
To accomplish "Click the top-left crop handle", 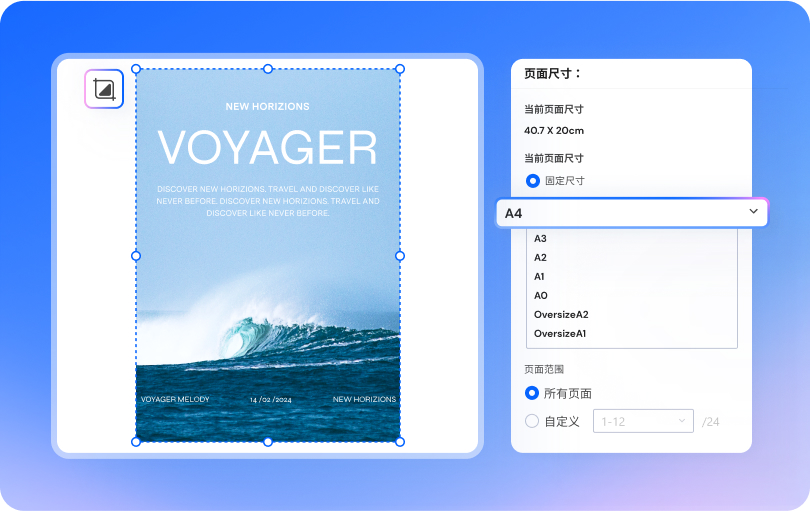I will (136, 69).
